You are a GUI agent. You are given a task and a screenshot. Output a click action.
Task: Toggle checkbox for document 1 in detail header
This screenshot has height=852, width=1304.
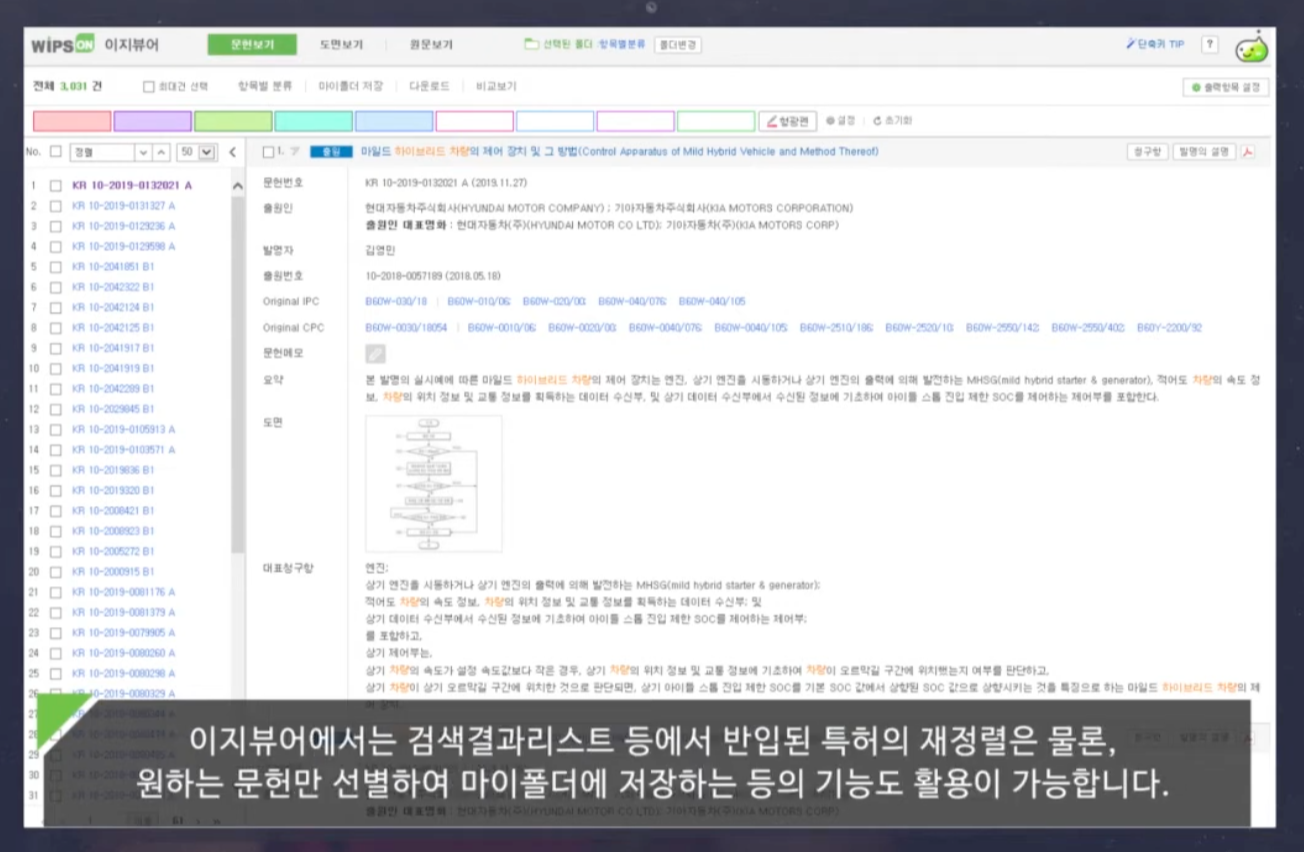[268, 152]
